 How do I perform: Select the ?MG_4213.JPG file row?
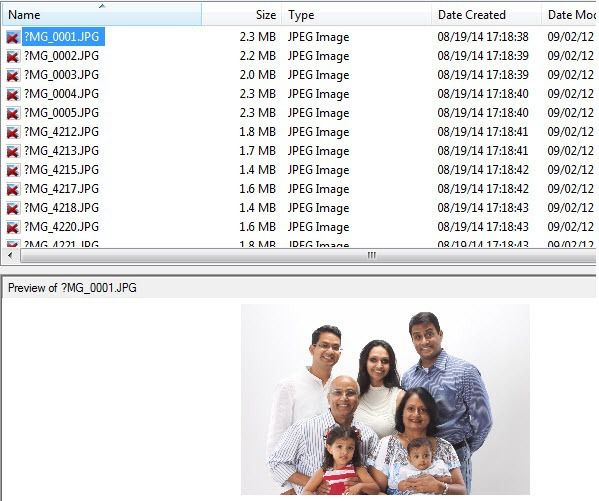299,151
